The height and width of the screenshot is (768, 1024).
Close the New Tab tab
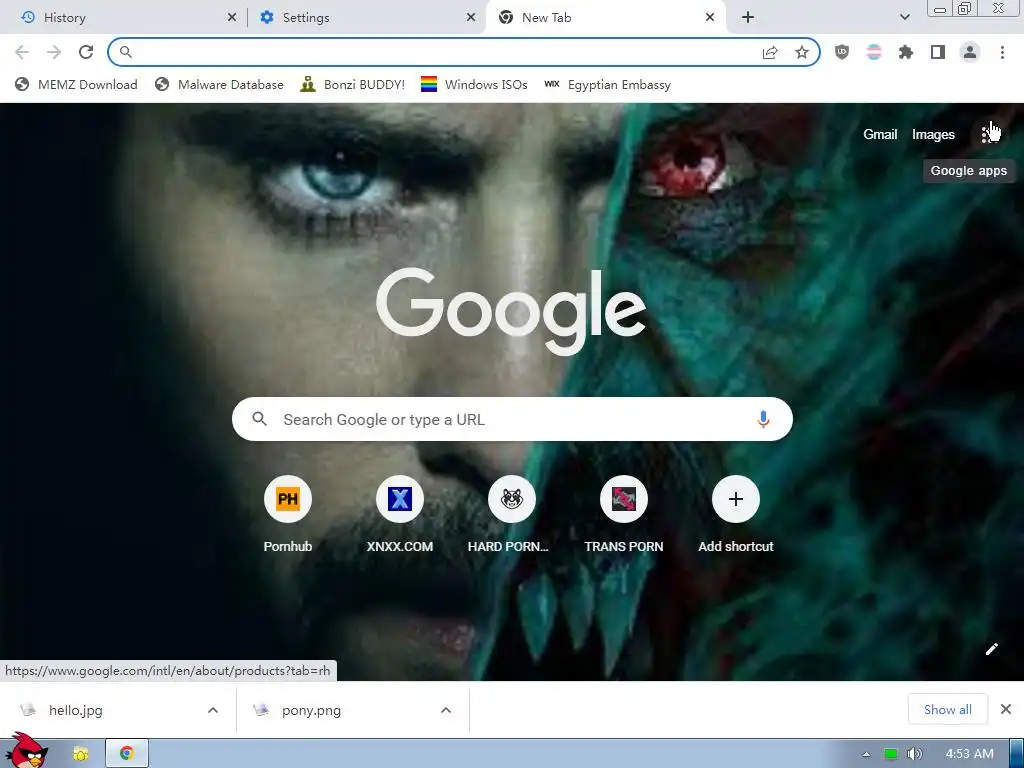(x=710, y=18)
